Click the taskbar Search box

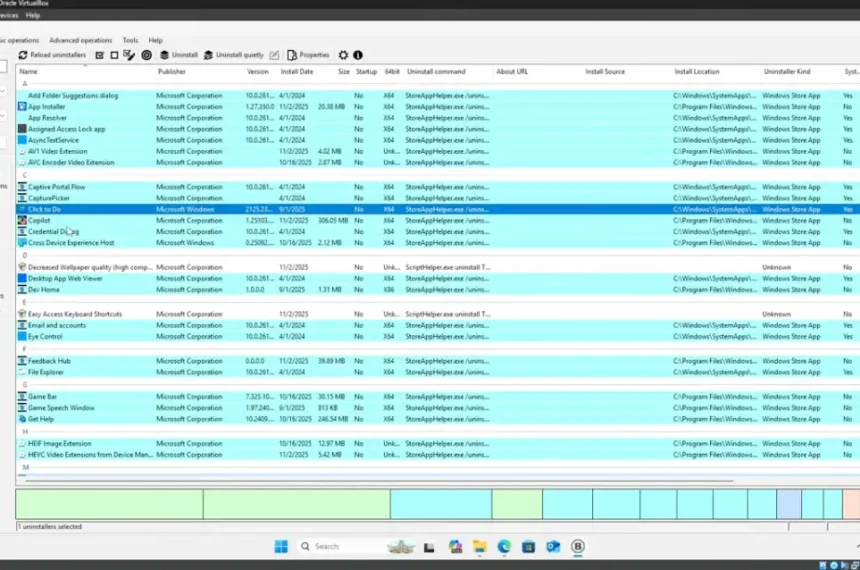click(345, 546)
